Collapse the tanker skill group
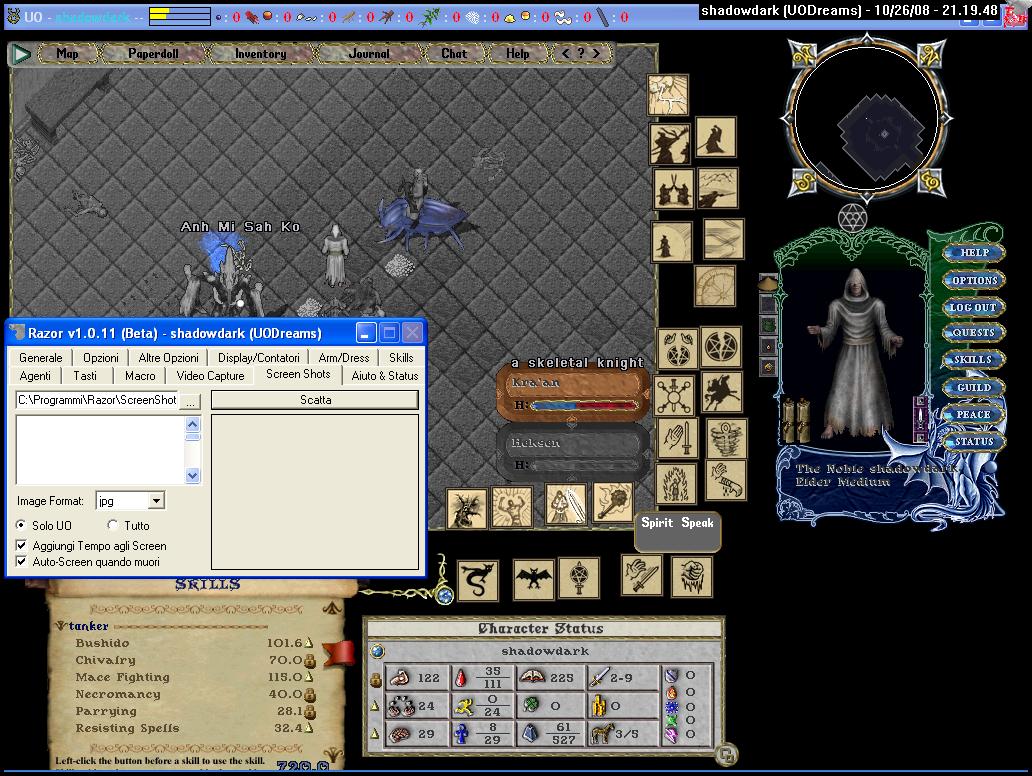Screen dimensions: 1032x776 (61, 625)
